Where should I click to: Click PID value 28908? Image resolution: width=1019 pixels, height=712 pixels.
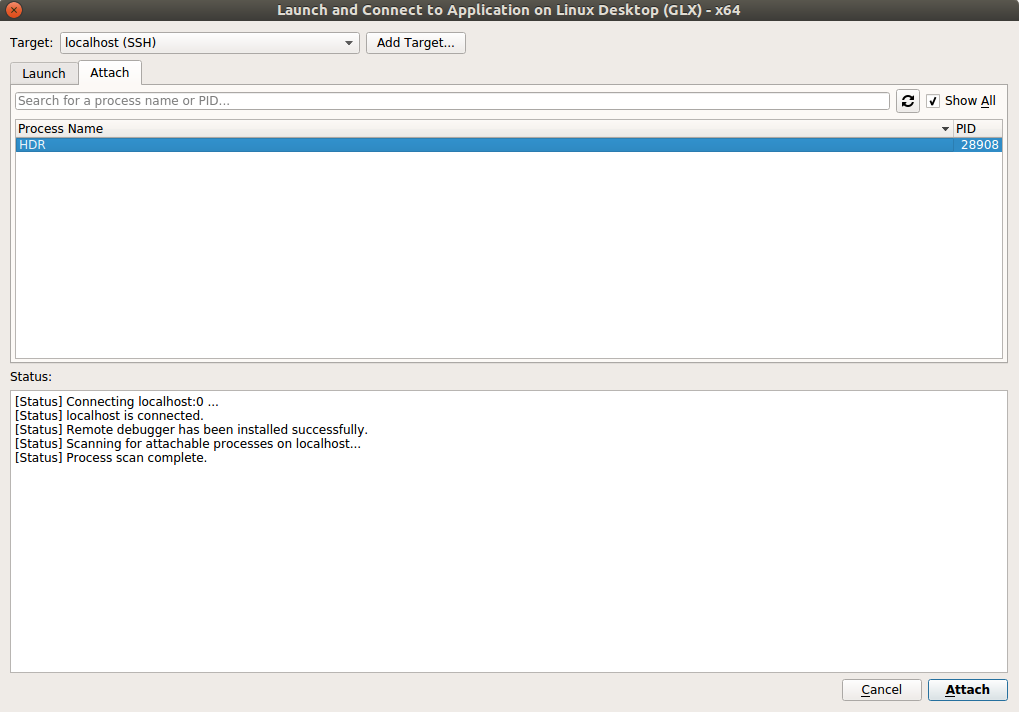[x=979, y=145]
